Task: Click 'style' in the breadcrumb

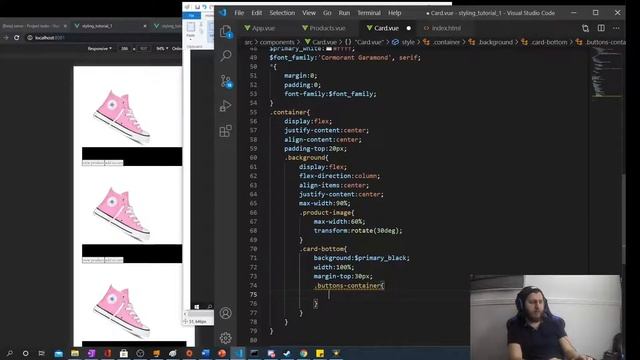Action: (408, 42)
